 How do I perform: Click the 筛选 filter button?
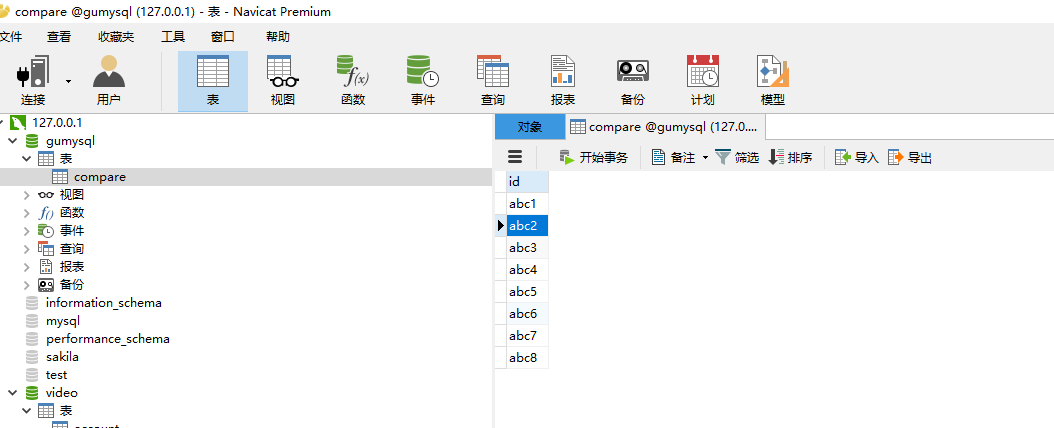[x=737, y=157]
